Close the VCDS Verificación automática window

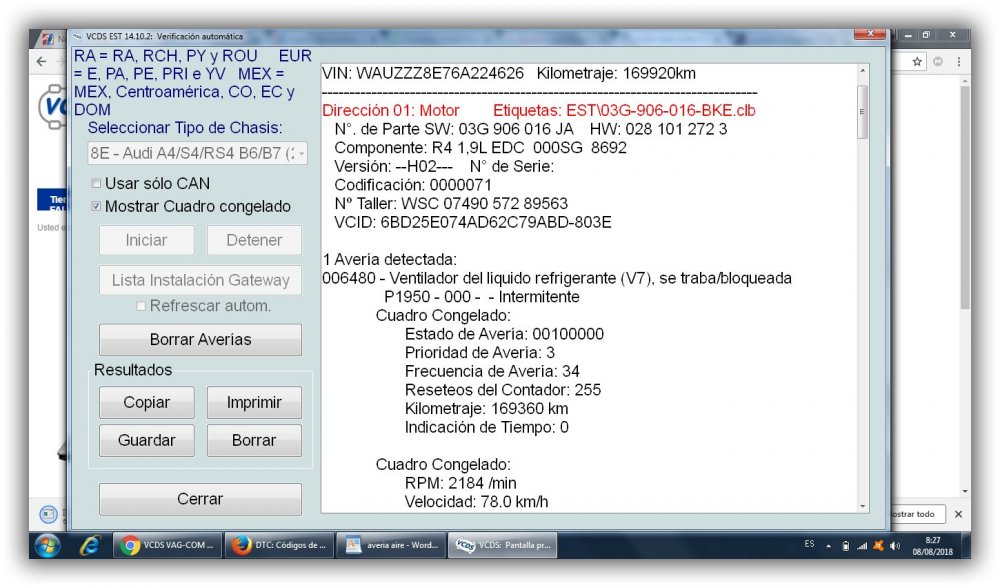(870, 34)
